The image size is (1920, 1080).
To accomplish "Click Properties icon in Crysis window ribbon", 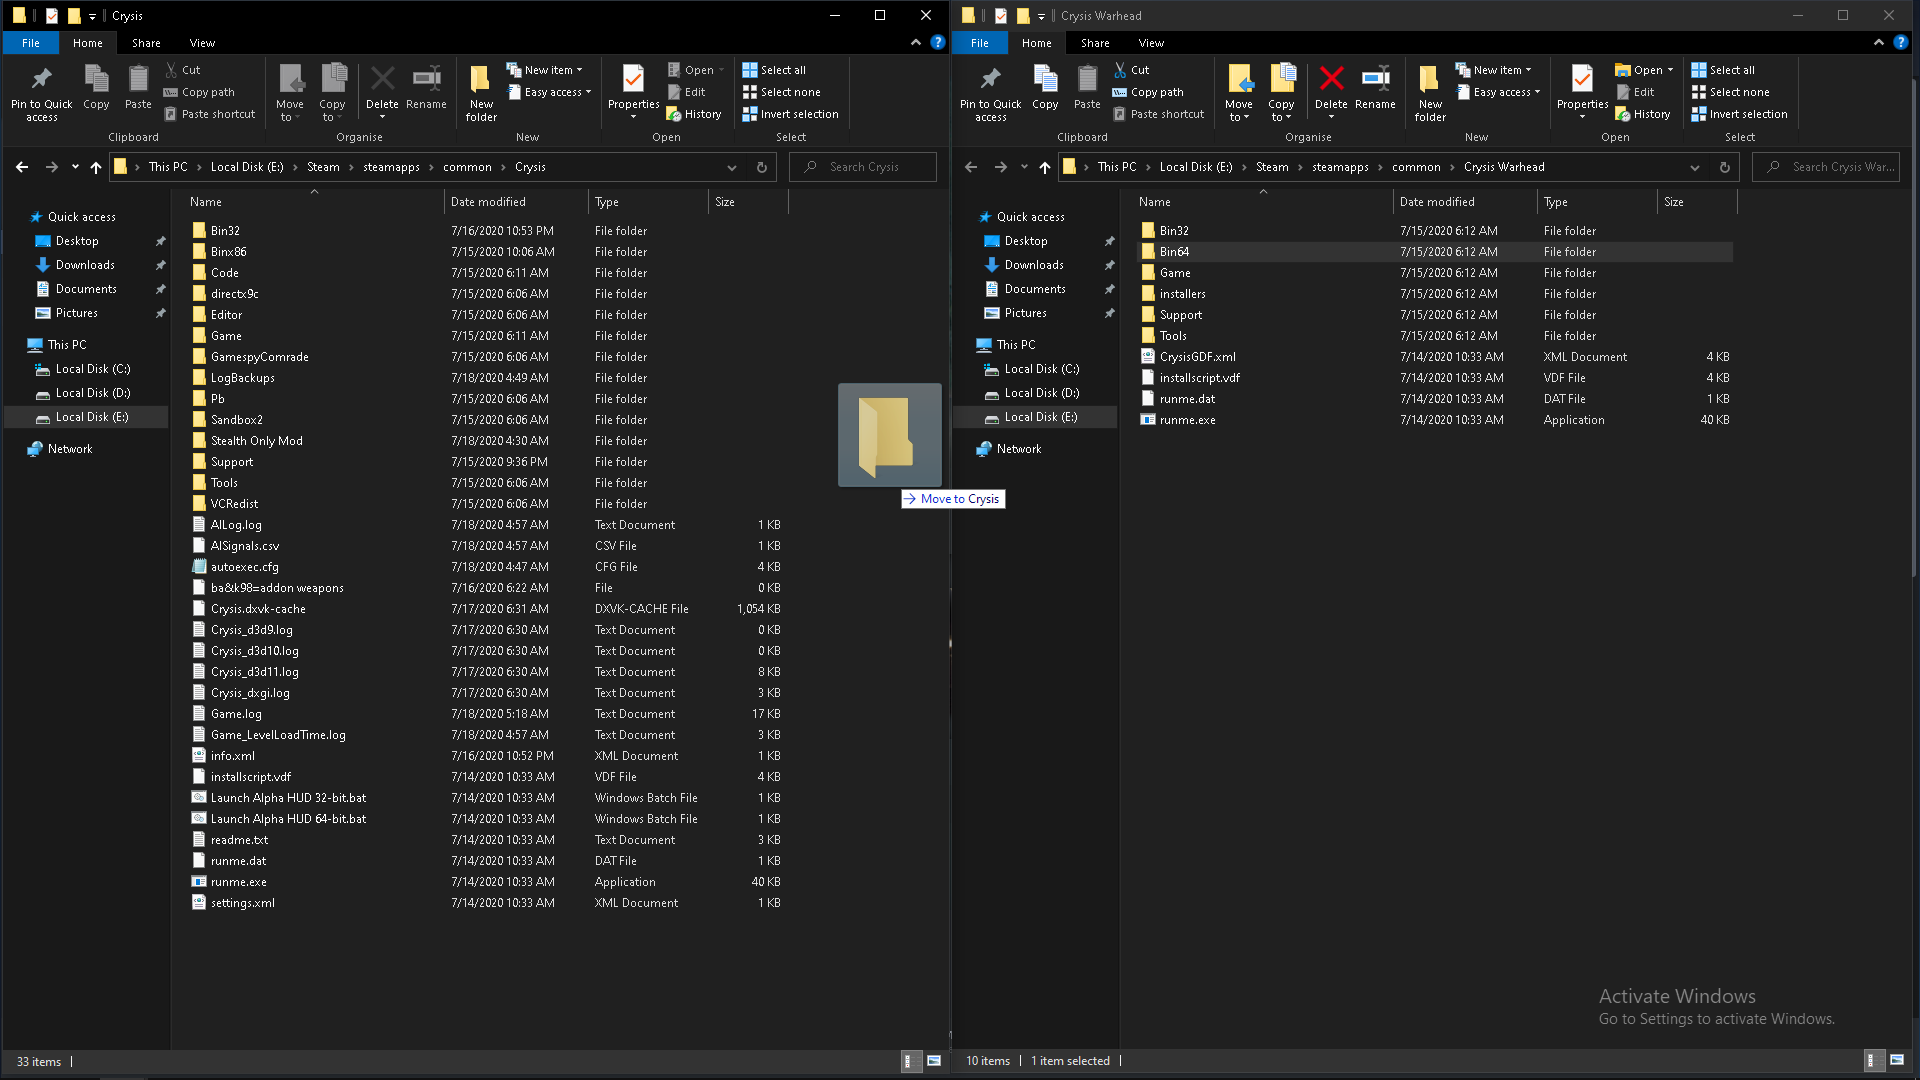I will click(633, 81).
